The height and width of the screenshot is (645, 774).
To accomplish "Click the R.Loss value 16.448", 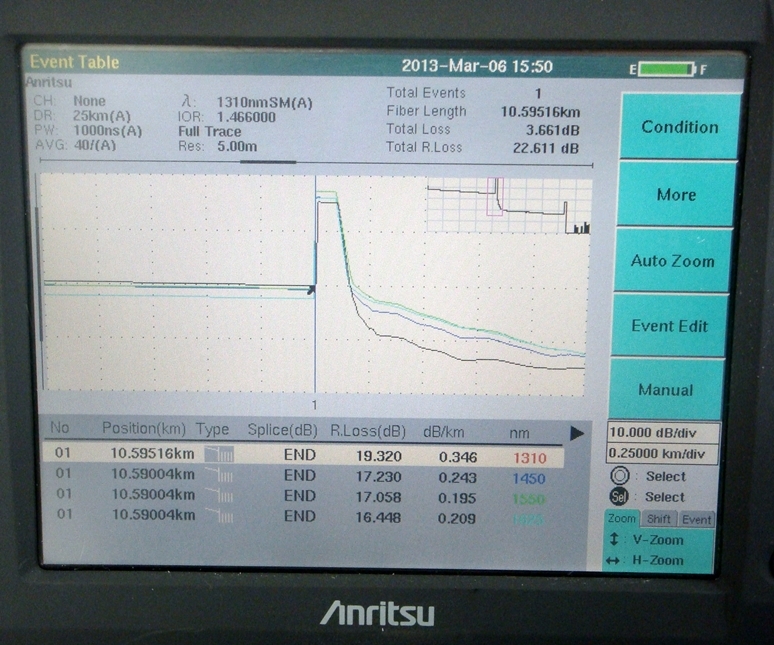I will tap(379, 518).
